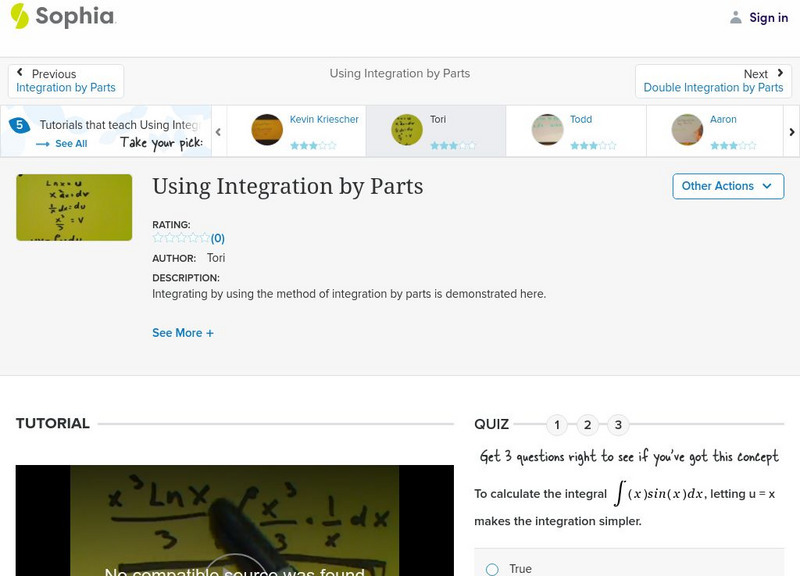
Task: Click the Sophia logo
Action: [60, 17]
